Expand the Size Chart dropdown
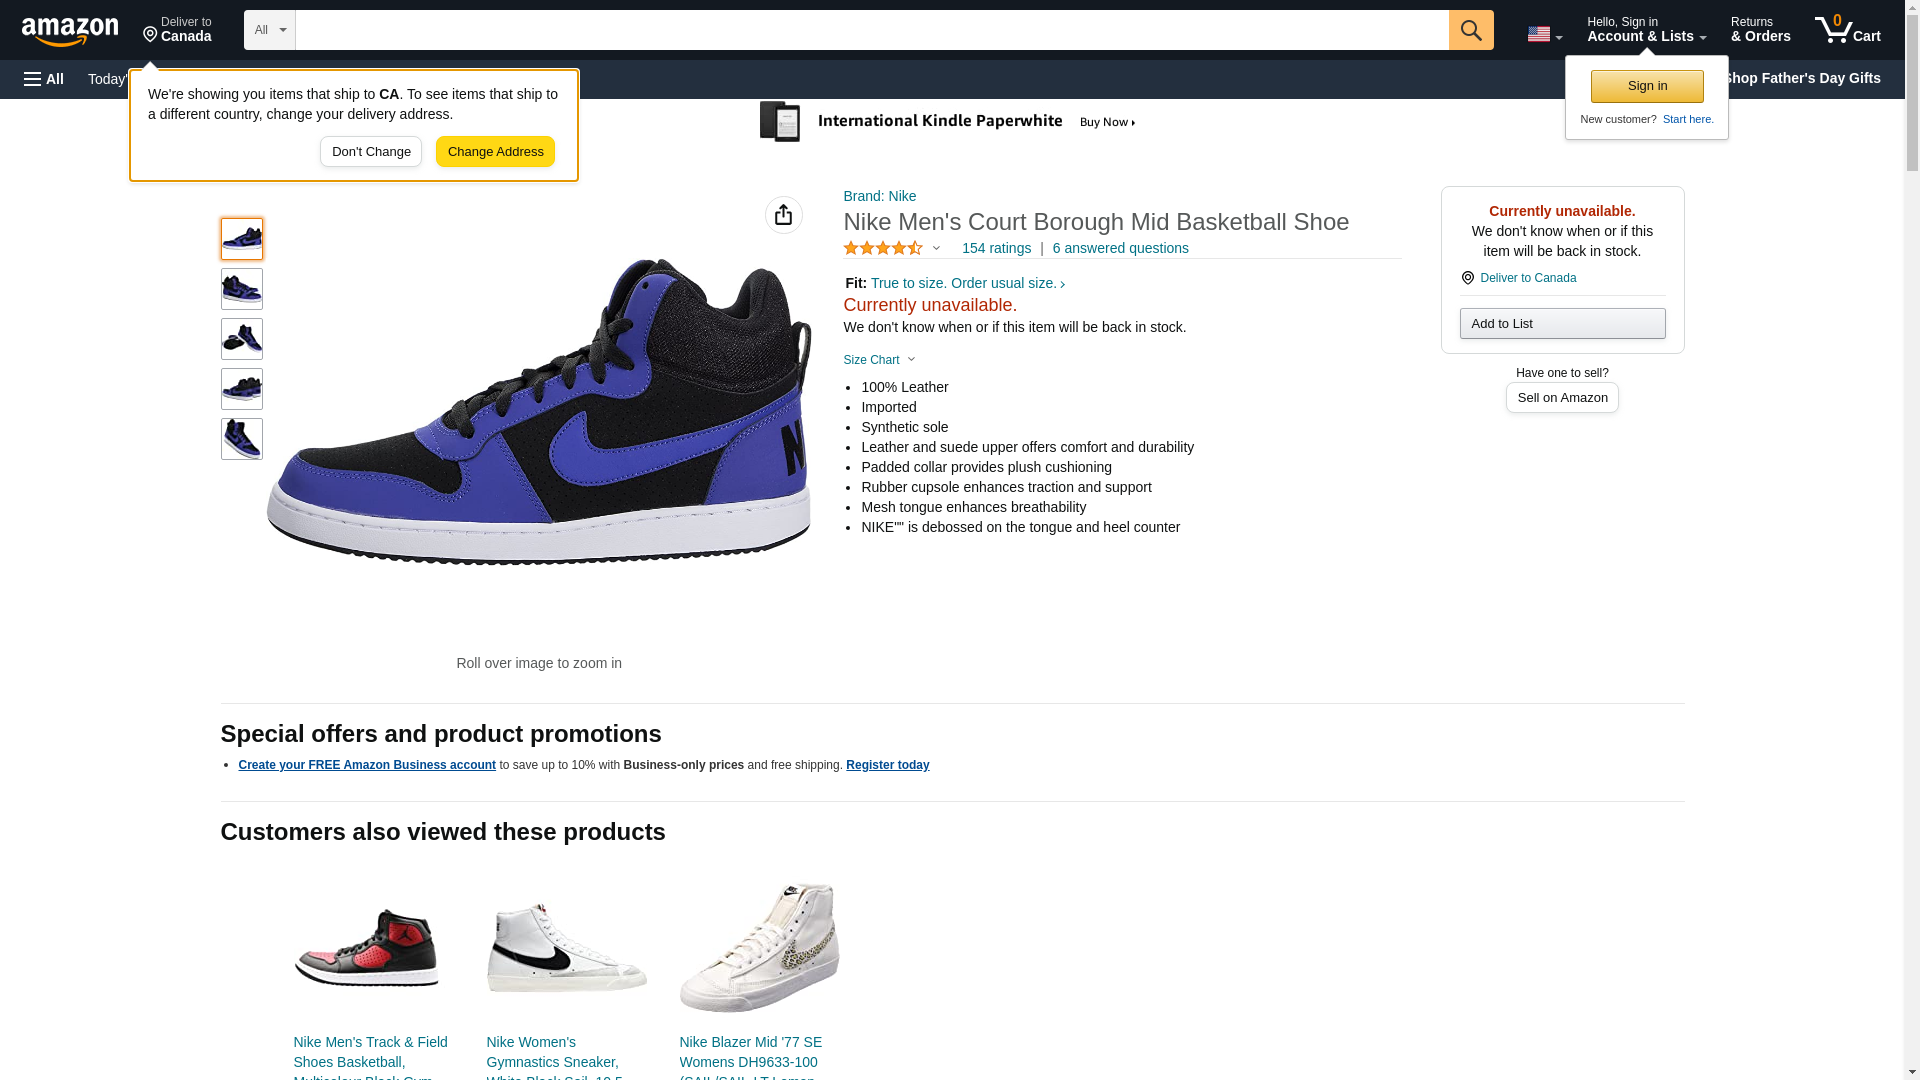Image resolution: width=1920 pixels, height=1080 pixels. pyautogui.click(x=879, y=360)
